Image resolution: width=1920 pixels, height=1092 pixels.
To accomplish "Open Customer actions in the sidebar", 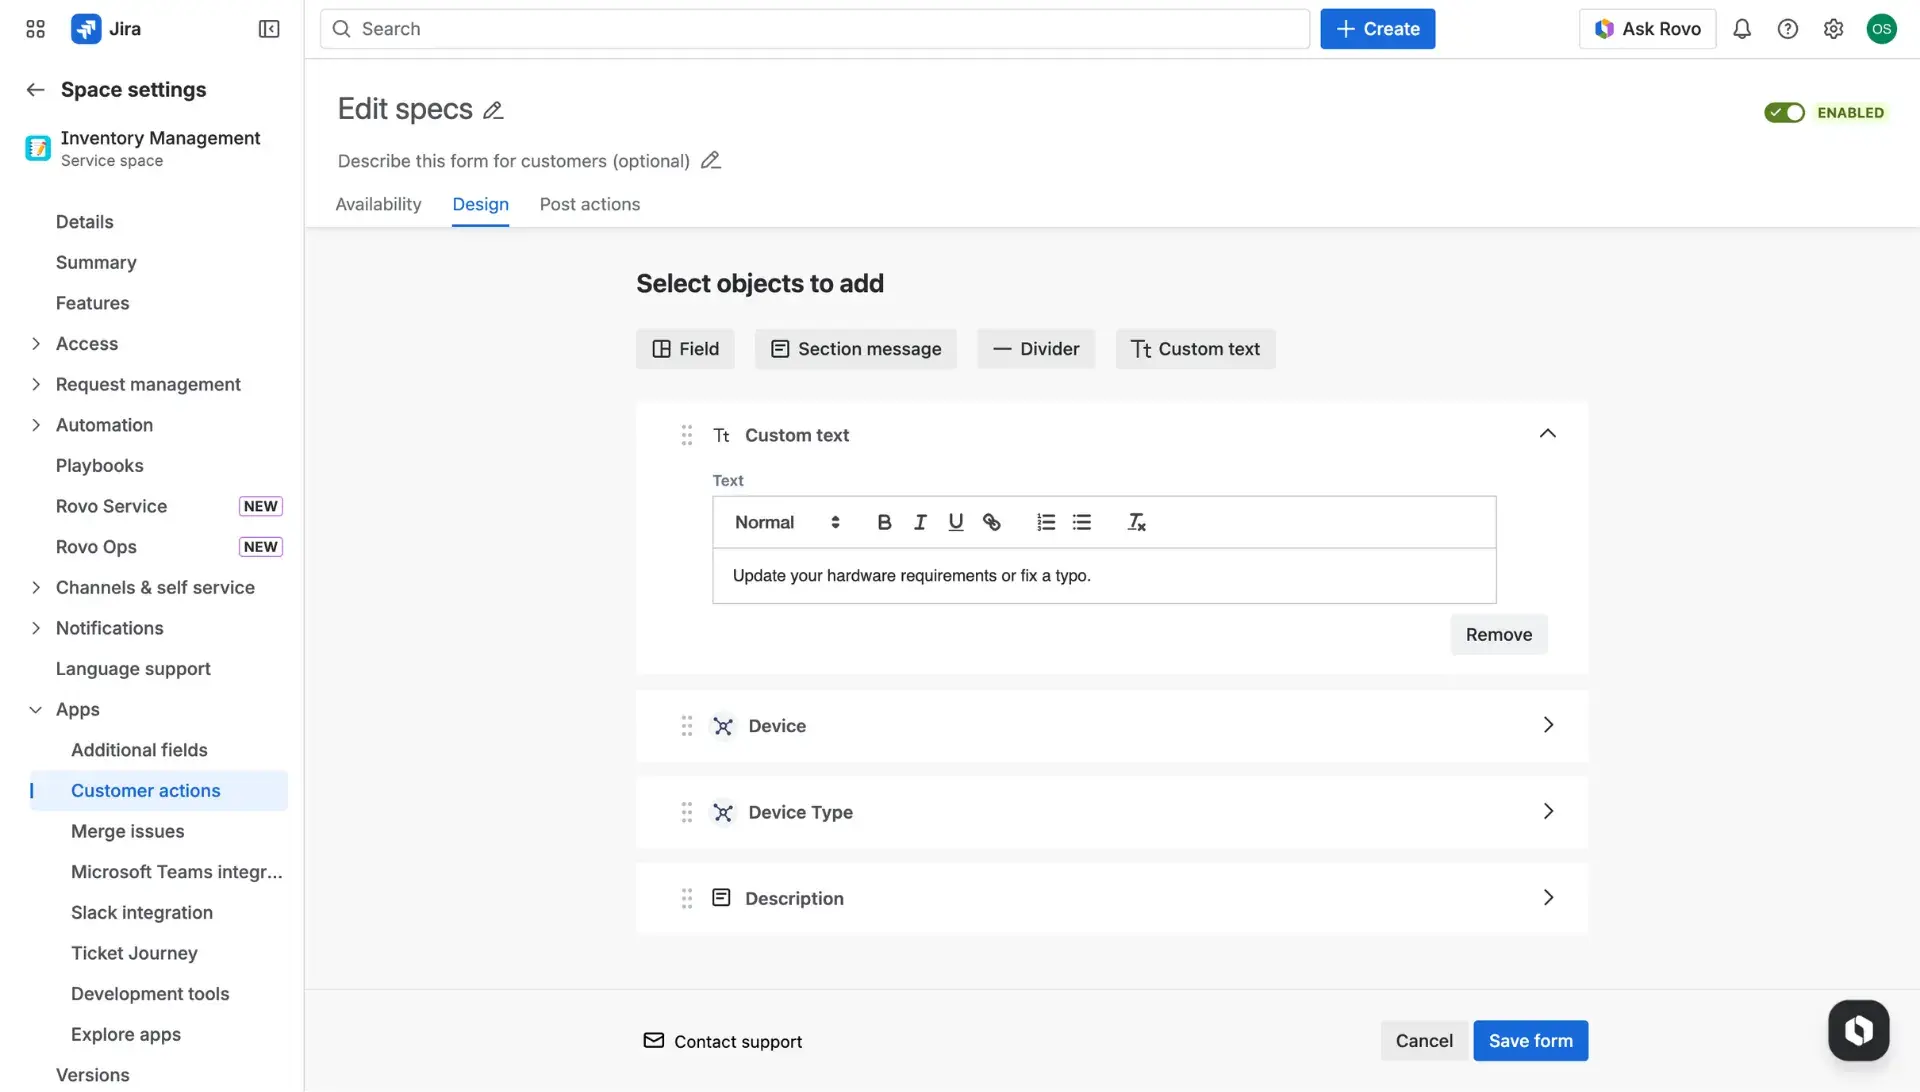I will (x=146, y=790).
